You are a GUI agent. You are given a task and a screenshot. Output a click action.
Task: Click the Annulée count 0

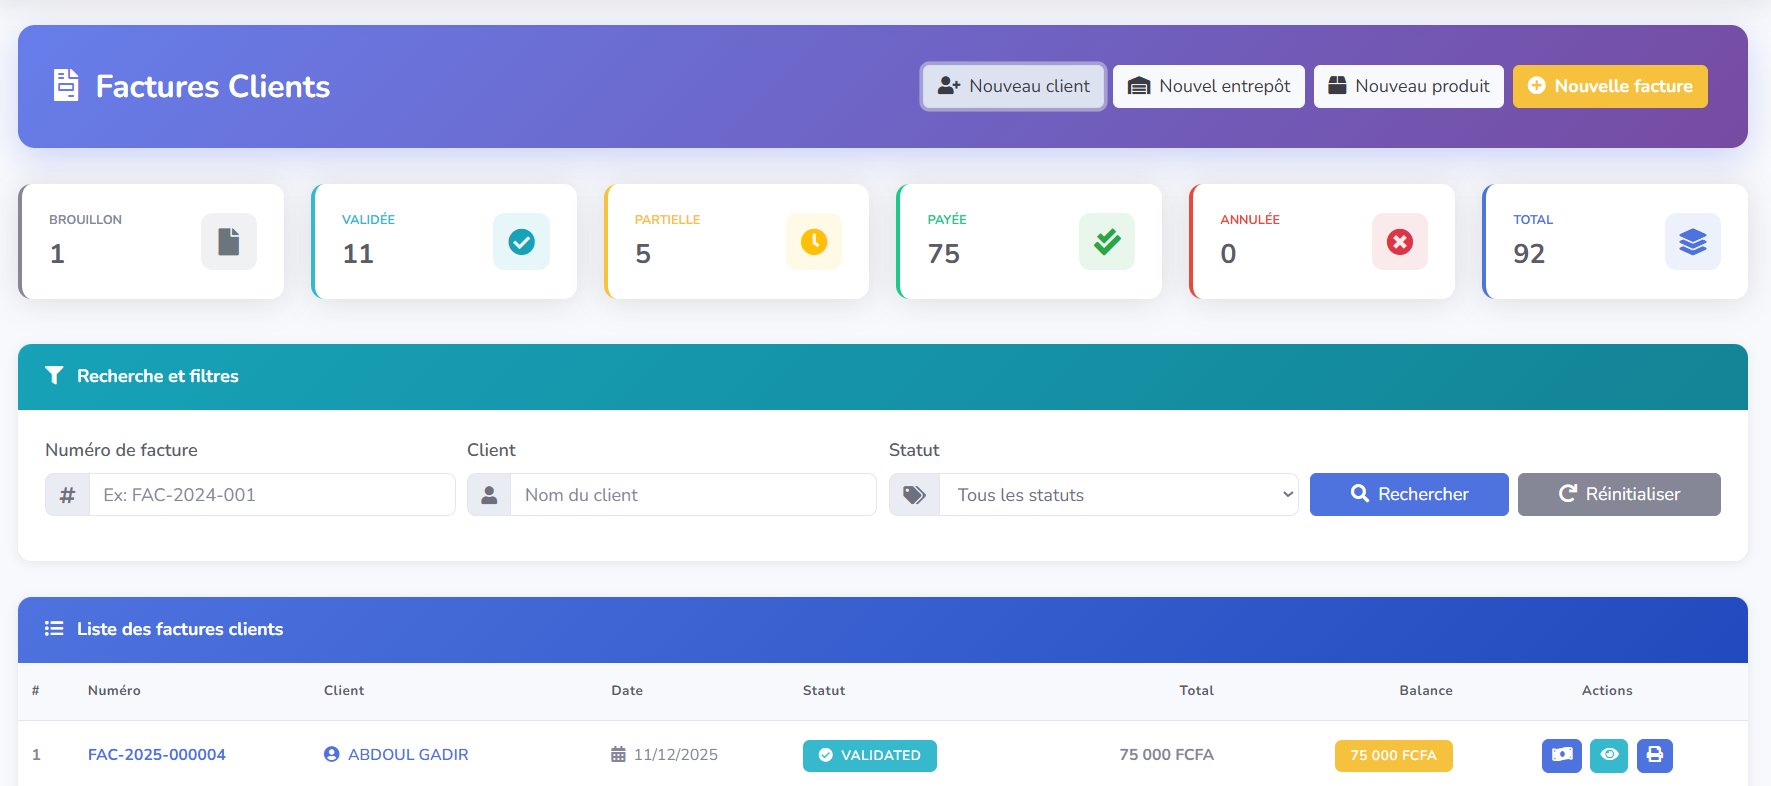pyautogui.click(x=1228, y=254)
